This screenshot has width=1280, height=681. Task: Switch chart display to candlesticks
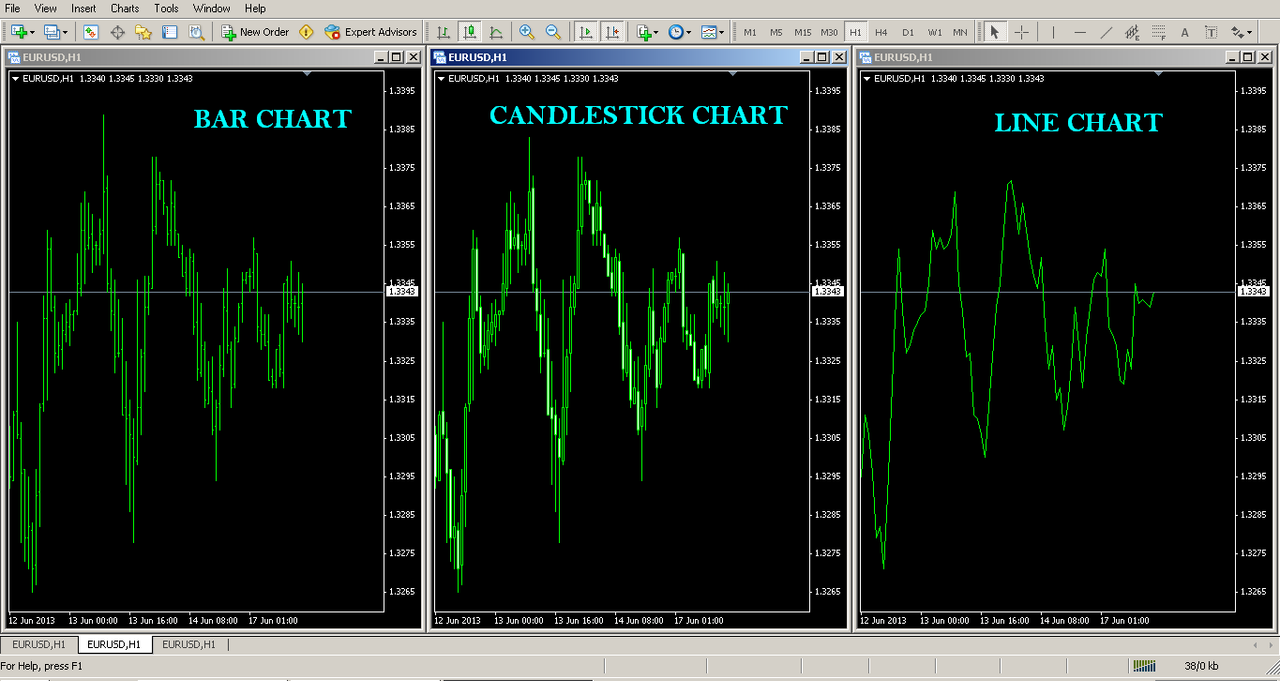(x=469, y=31)
